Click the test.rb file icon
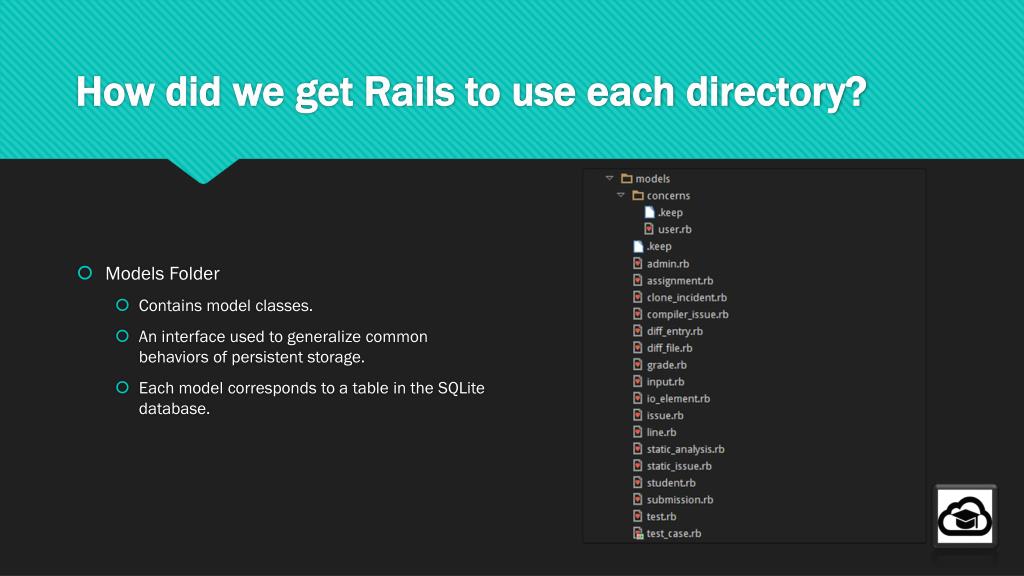 click(638, 517)
